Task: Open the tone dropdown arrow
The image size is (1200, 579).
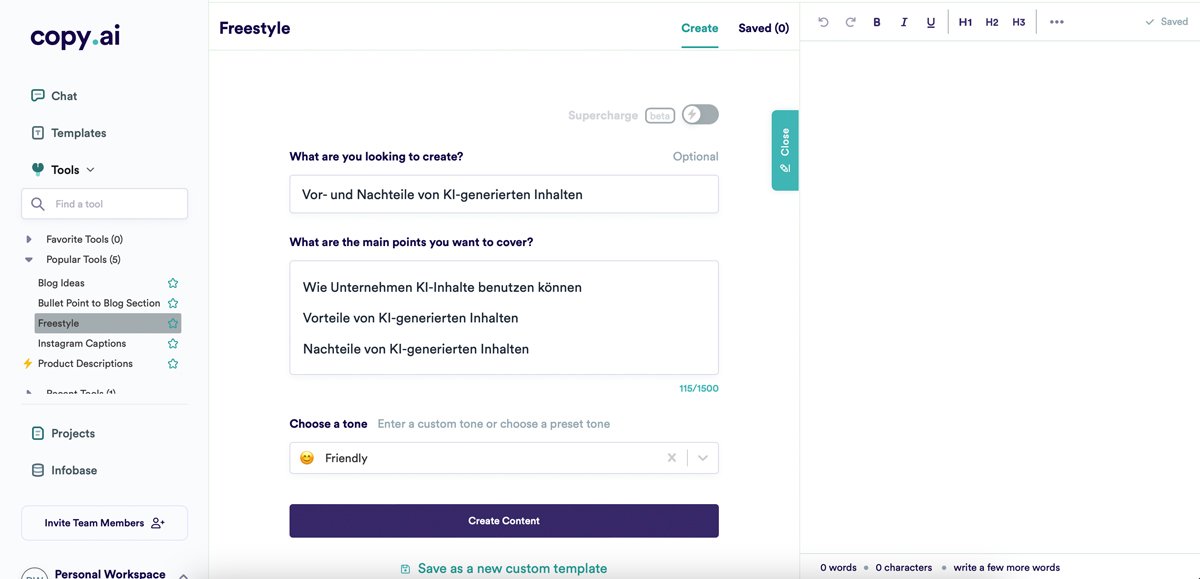Action: click(x=703, y=458)
